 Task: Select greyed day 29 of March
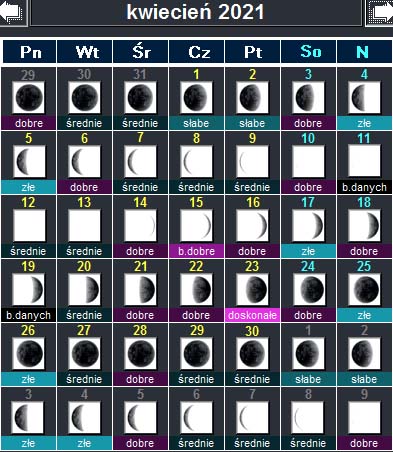click(x=28, y=75)
